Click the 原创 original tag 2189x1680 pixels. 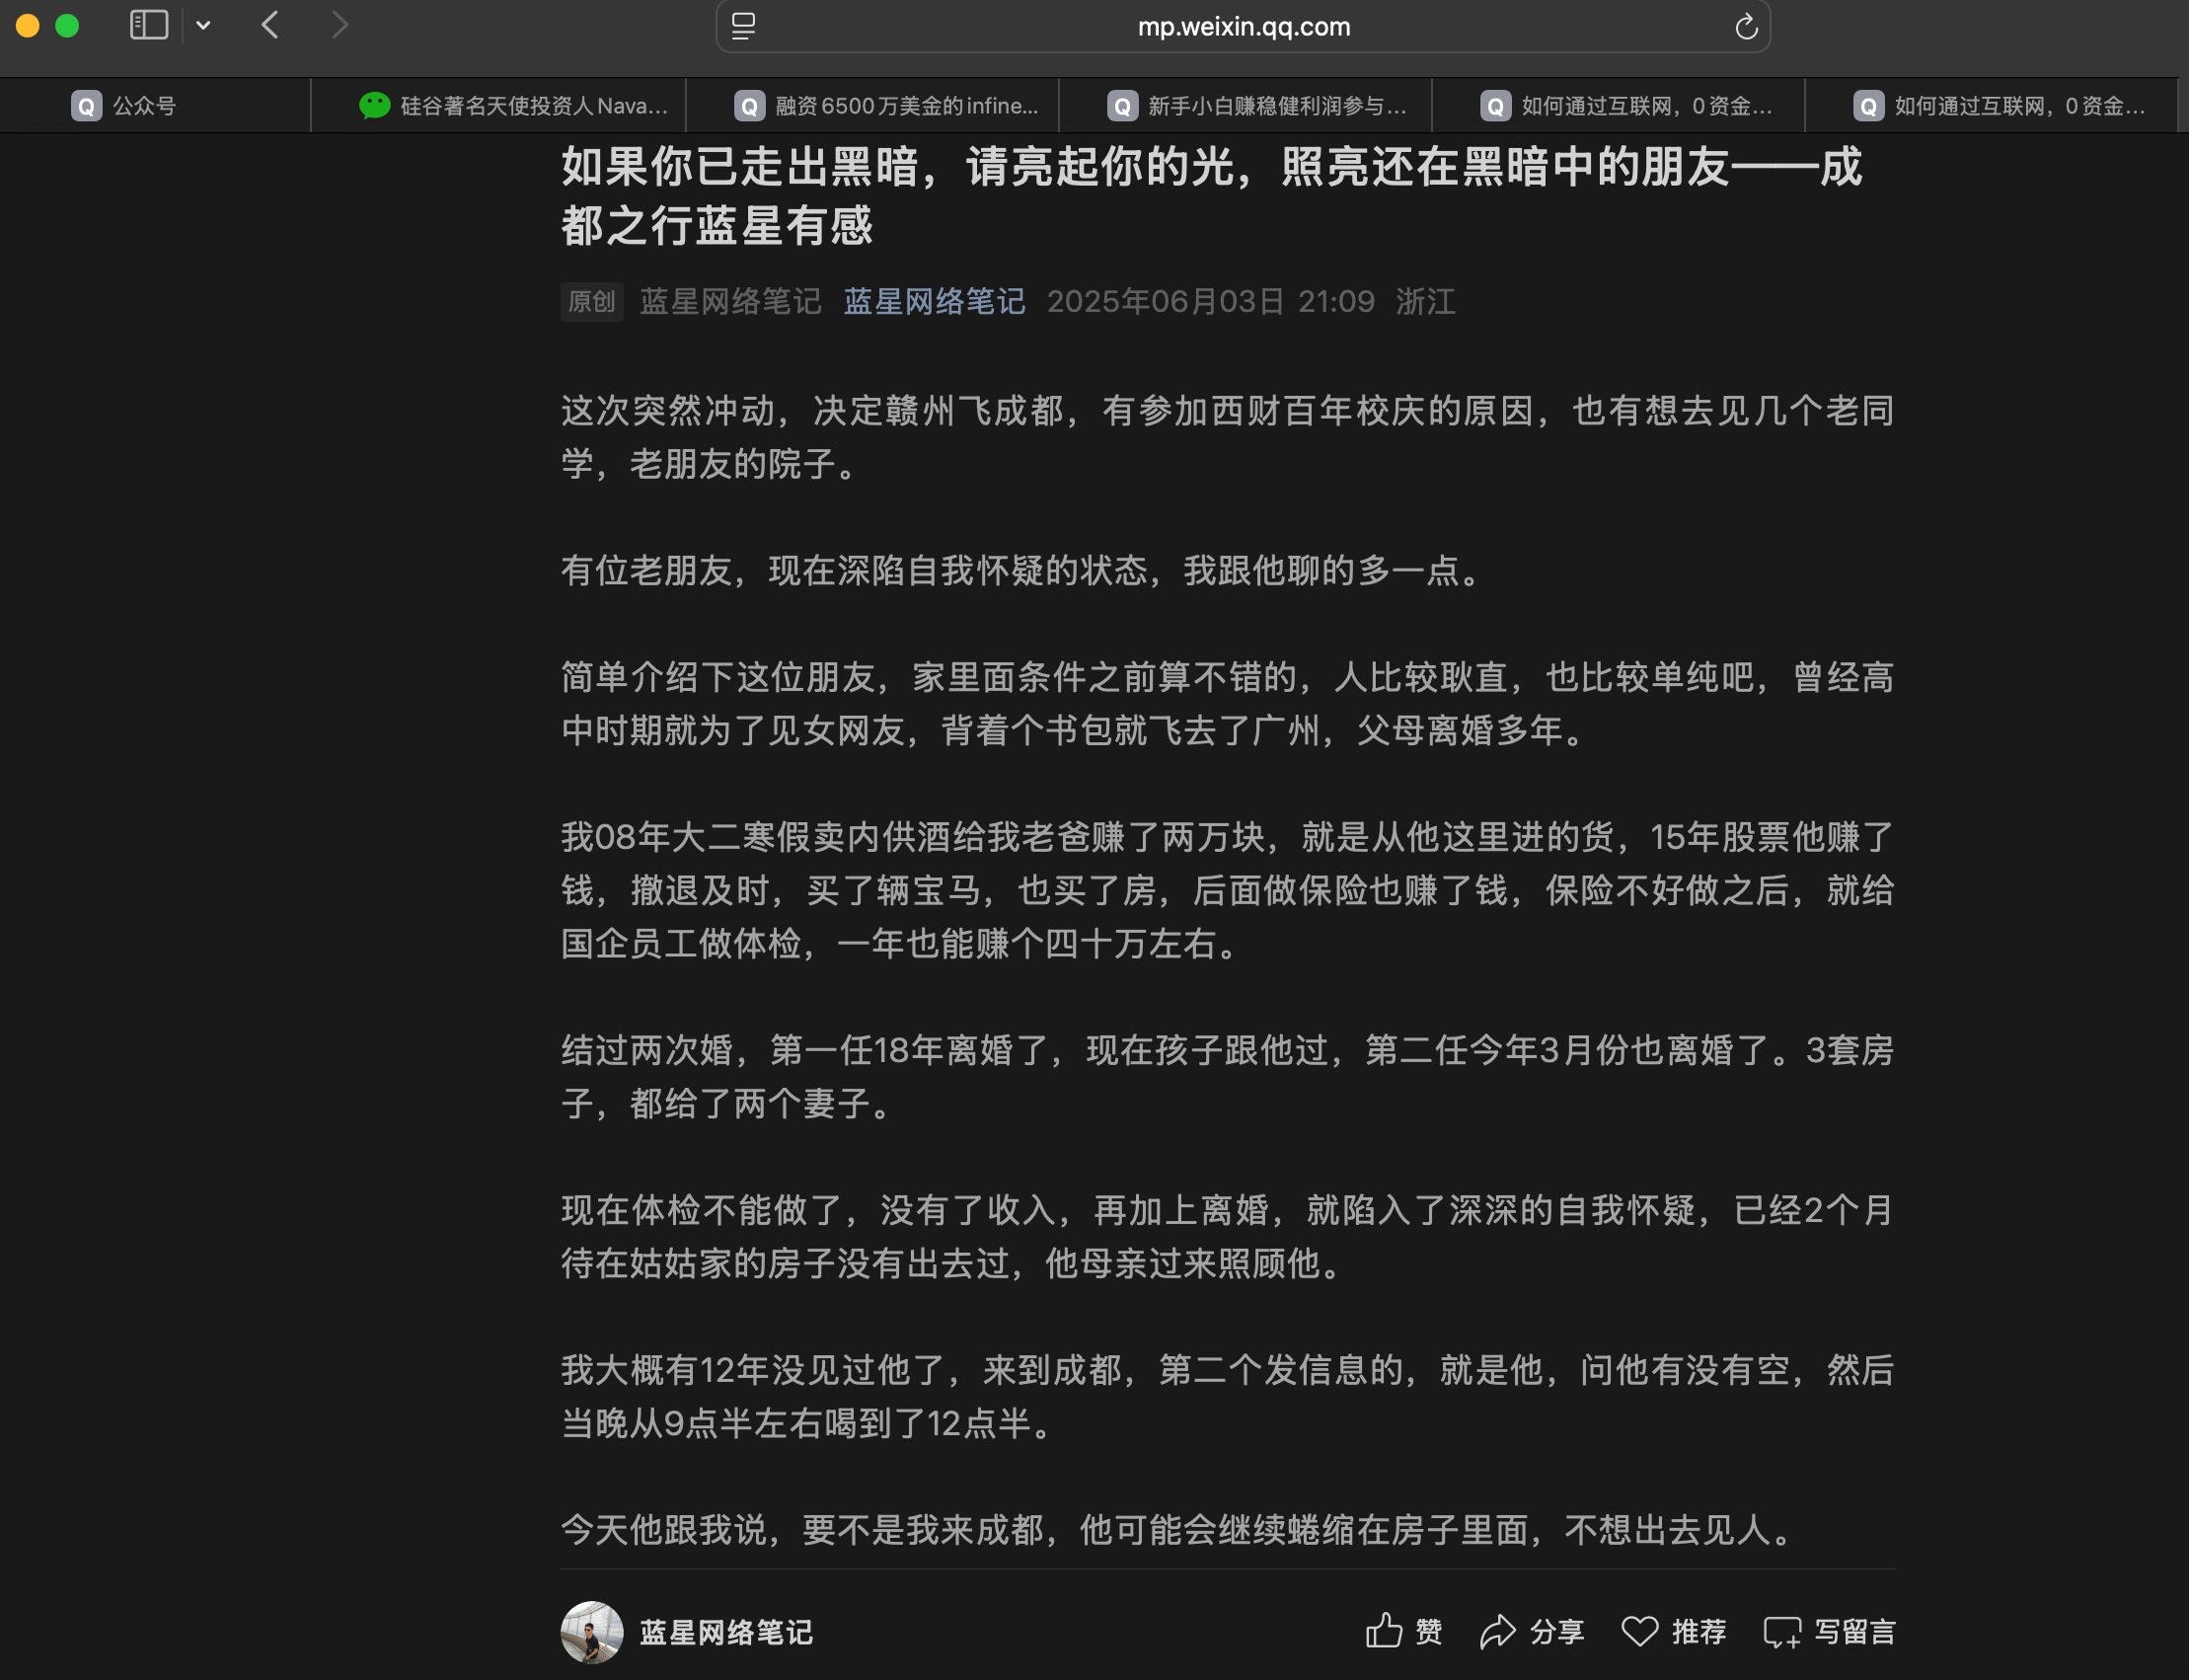click(x=591, y=301)
